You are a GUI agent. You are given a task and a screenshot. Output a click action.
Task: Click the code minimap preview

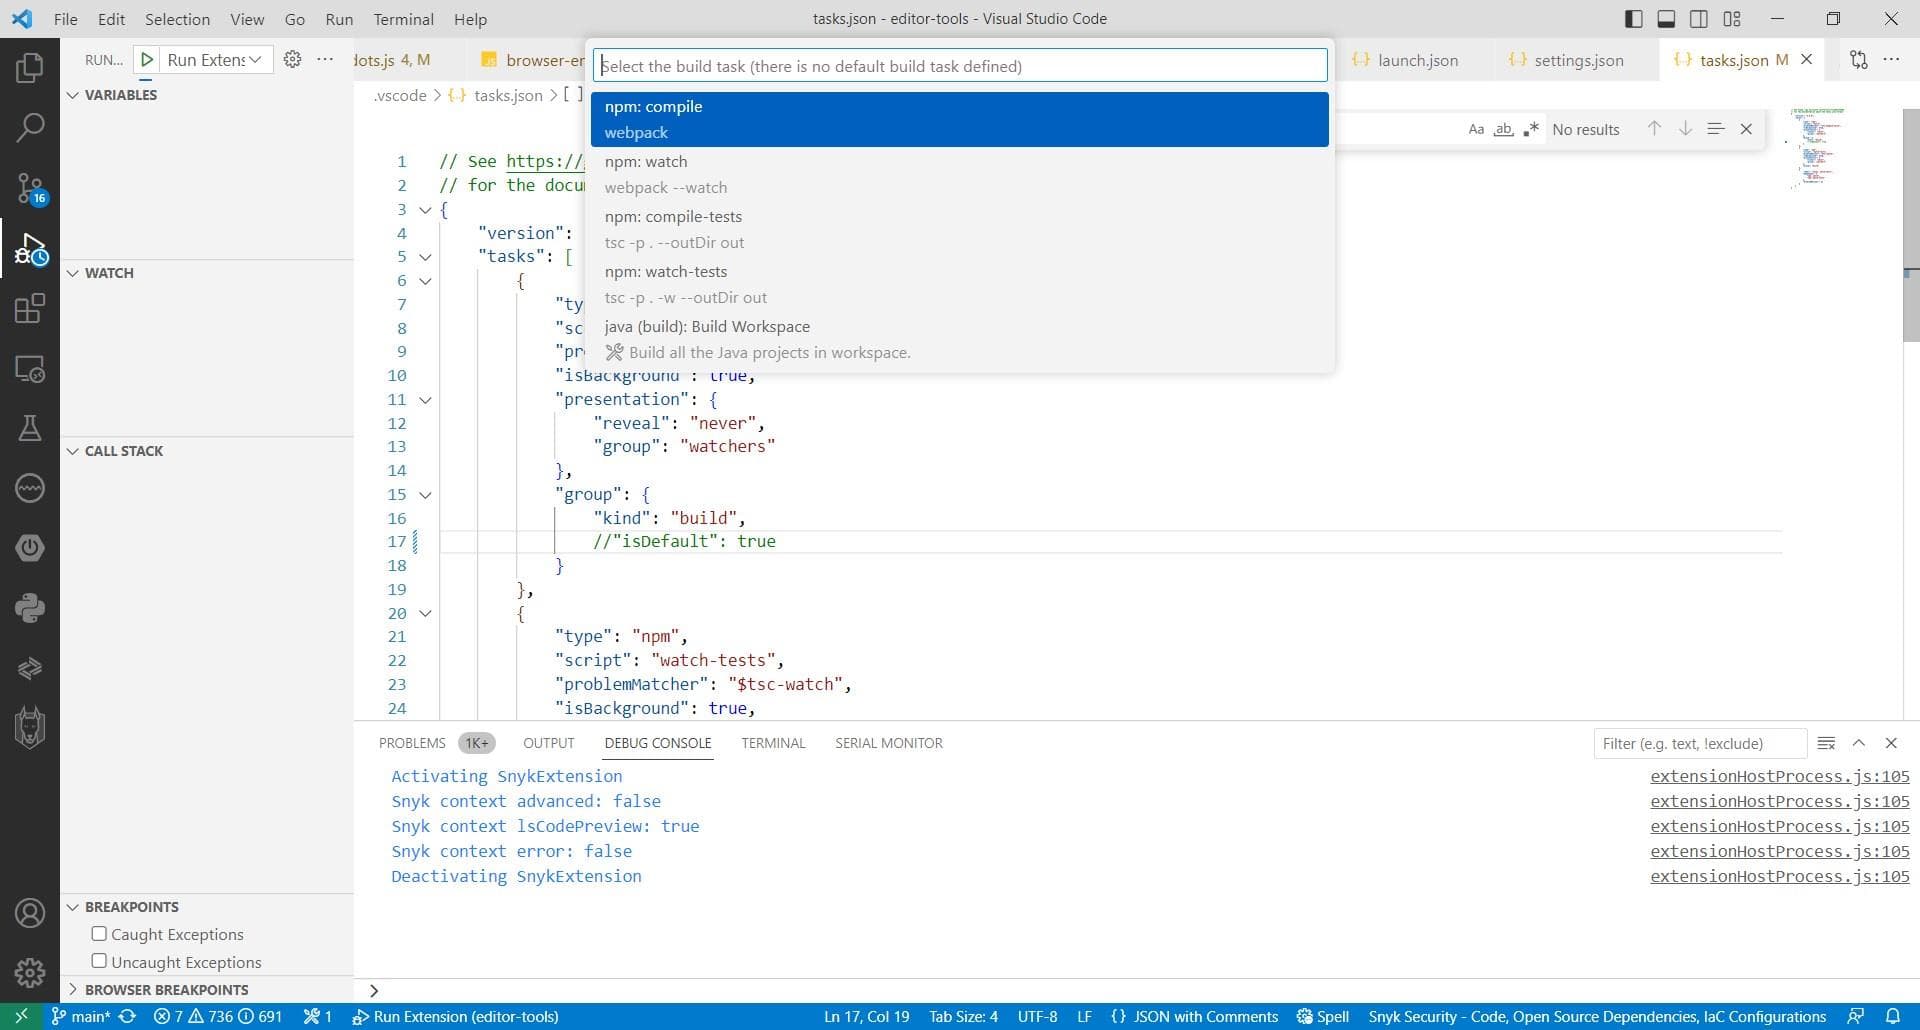pyautogui.click(x=1818, y=148)
